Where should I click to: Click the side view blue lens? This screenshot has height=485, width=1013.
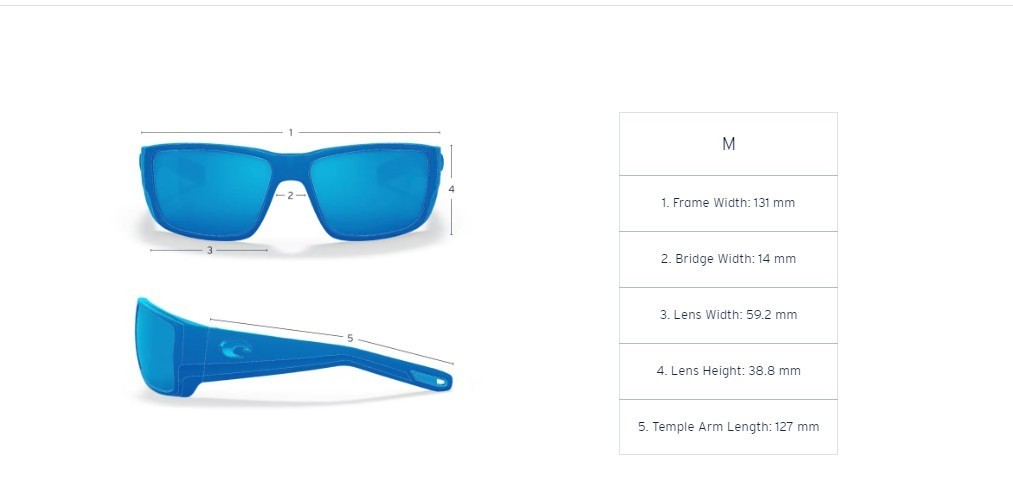(x=155, y=347)
